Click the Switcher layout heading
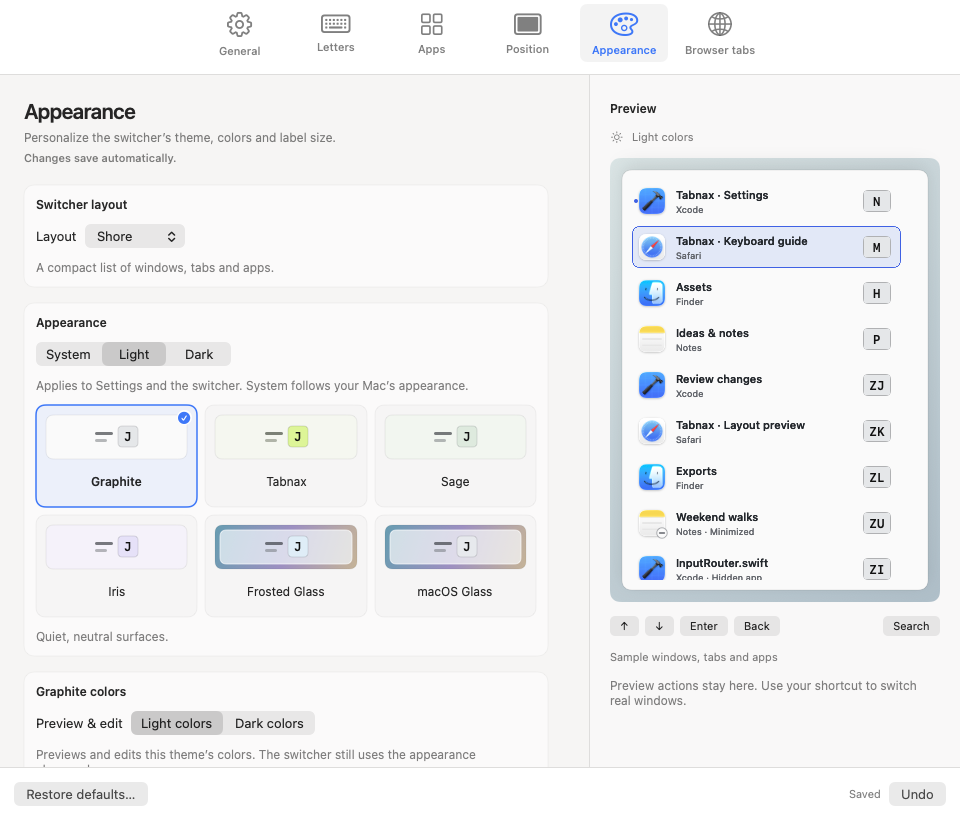This screenshot has height=820, width=960. pos(81,205)
